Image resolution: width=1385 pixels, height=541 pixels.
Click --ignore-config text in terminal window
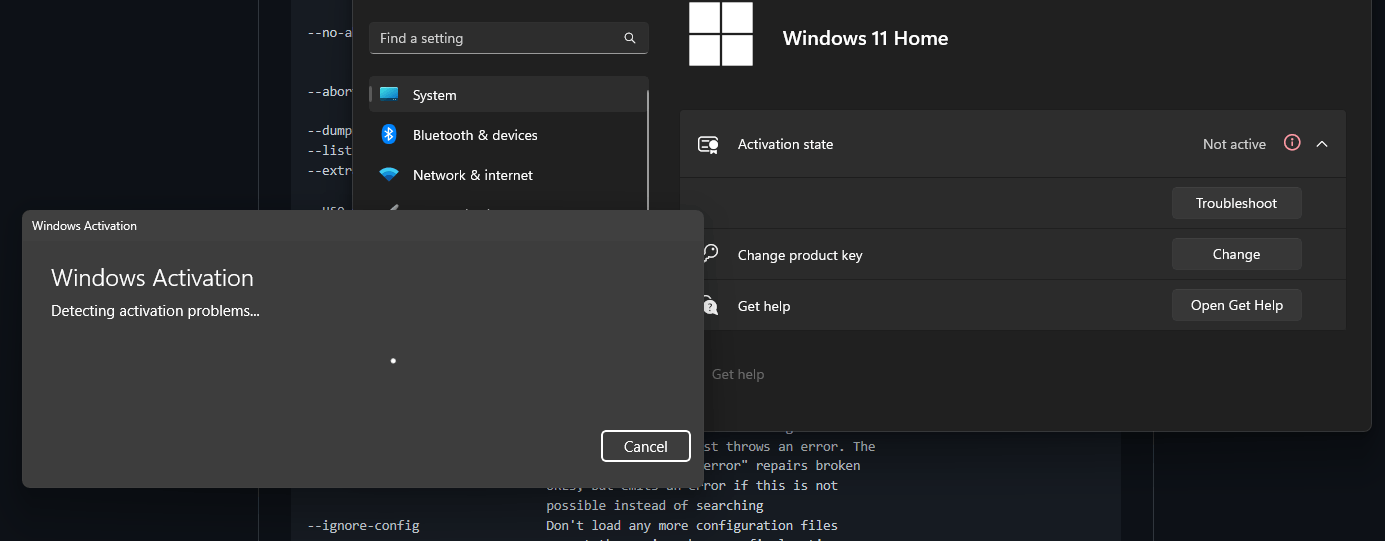[x=363, y=525]
